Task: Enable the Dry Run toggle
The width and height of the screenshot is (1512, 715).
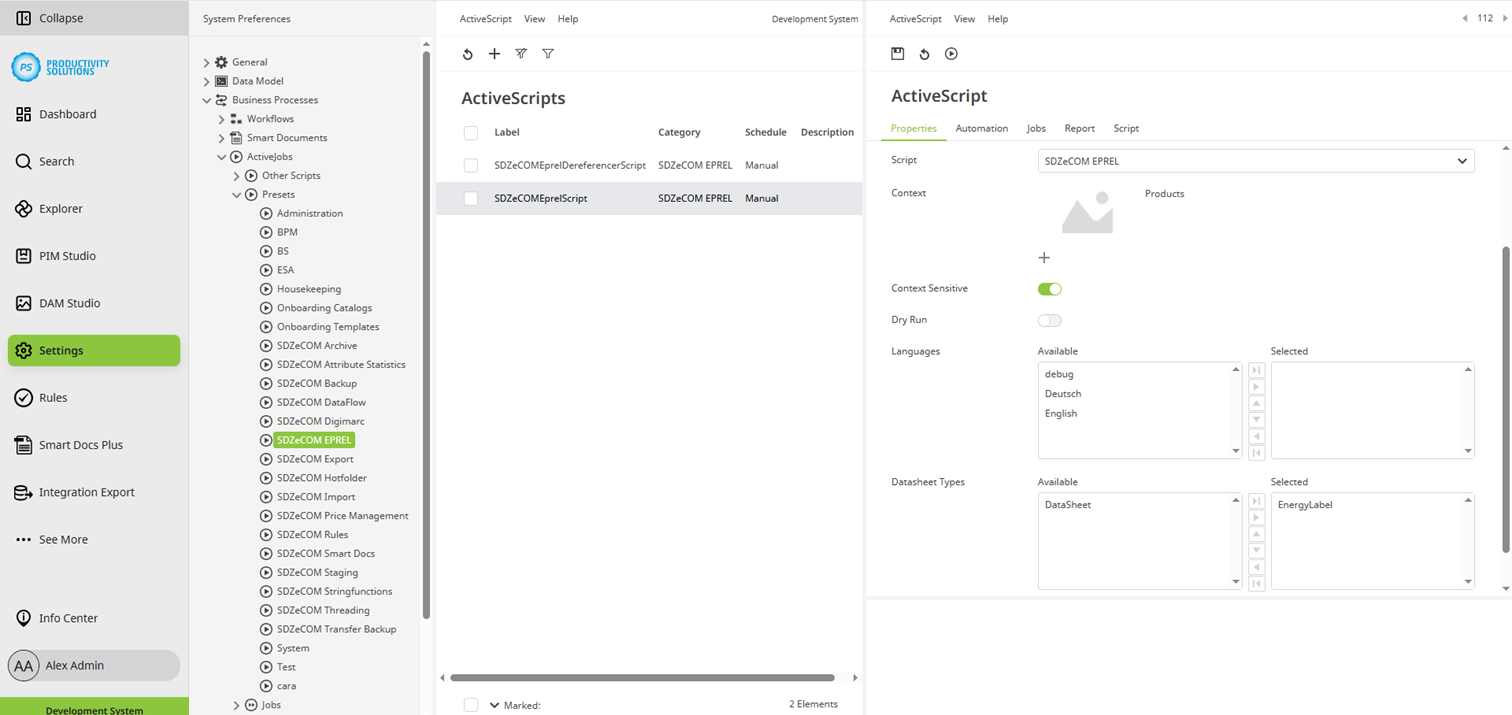Action: [x=1049, y=319]
